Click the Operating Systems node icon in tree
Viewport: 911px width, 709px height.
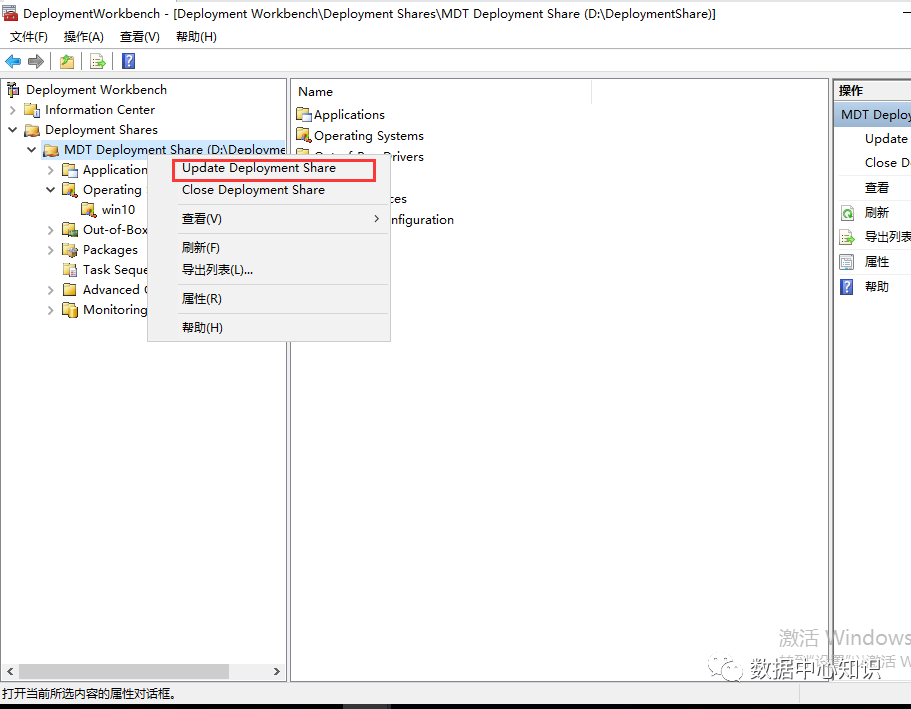[70, 190]
